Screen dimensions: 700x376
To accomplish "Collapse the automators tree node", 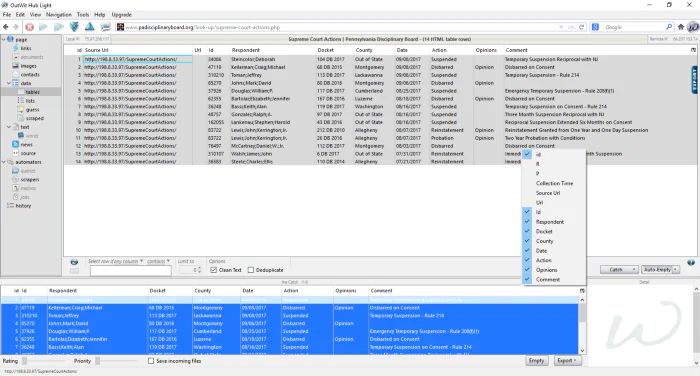I will pyautogui.click(x=4, y=162).
